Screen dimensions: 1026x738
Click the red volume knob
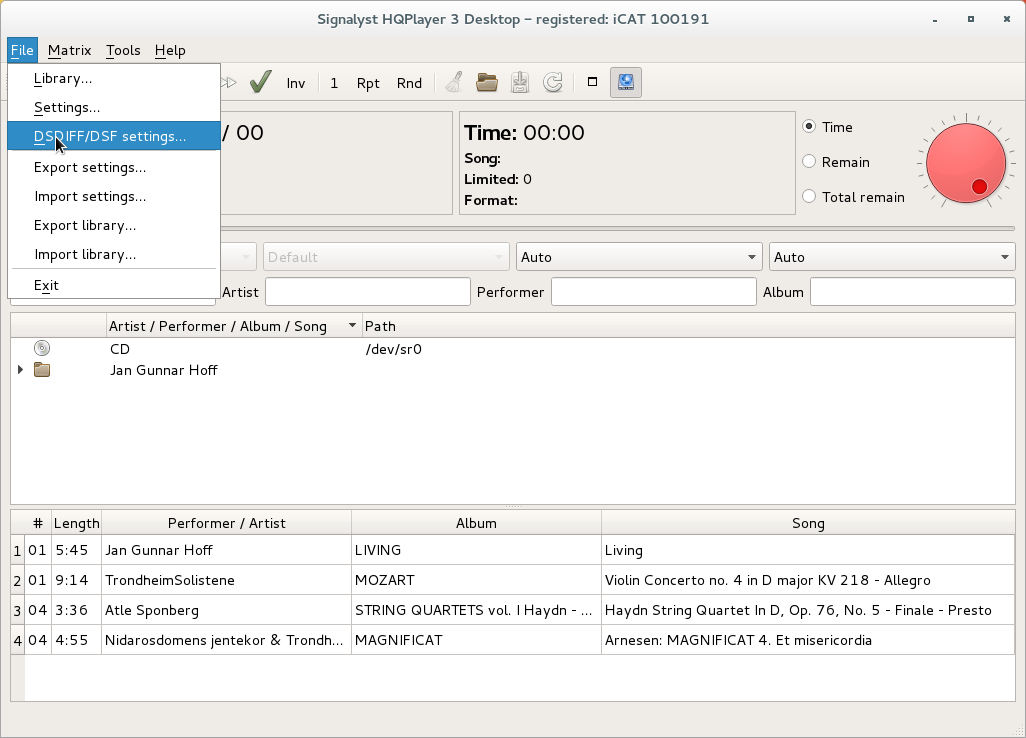pos(966,163)
